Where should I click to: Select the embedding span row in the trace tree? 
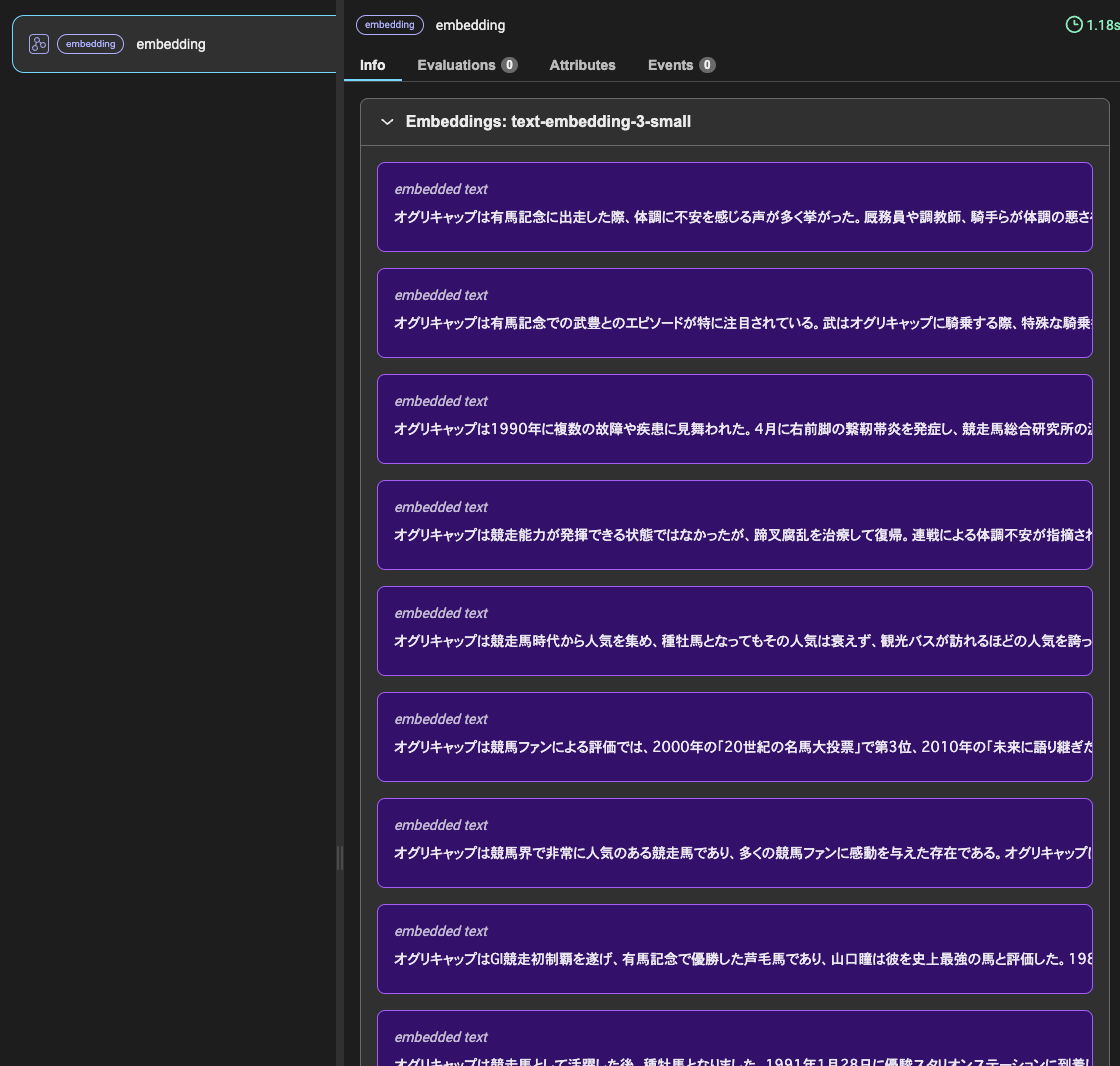(174, 44)
